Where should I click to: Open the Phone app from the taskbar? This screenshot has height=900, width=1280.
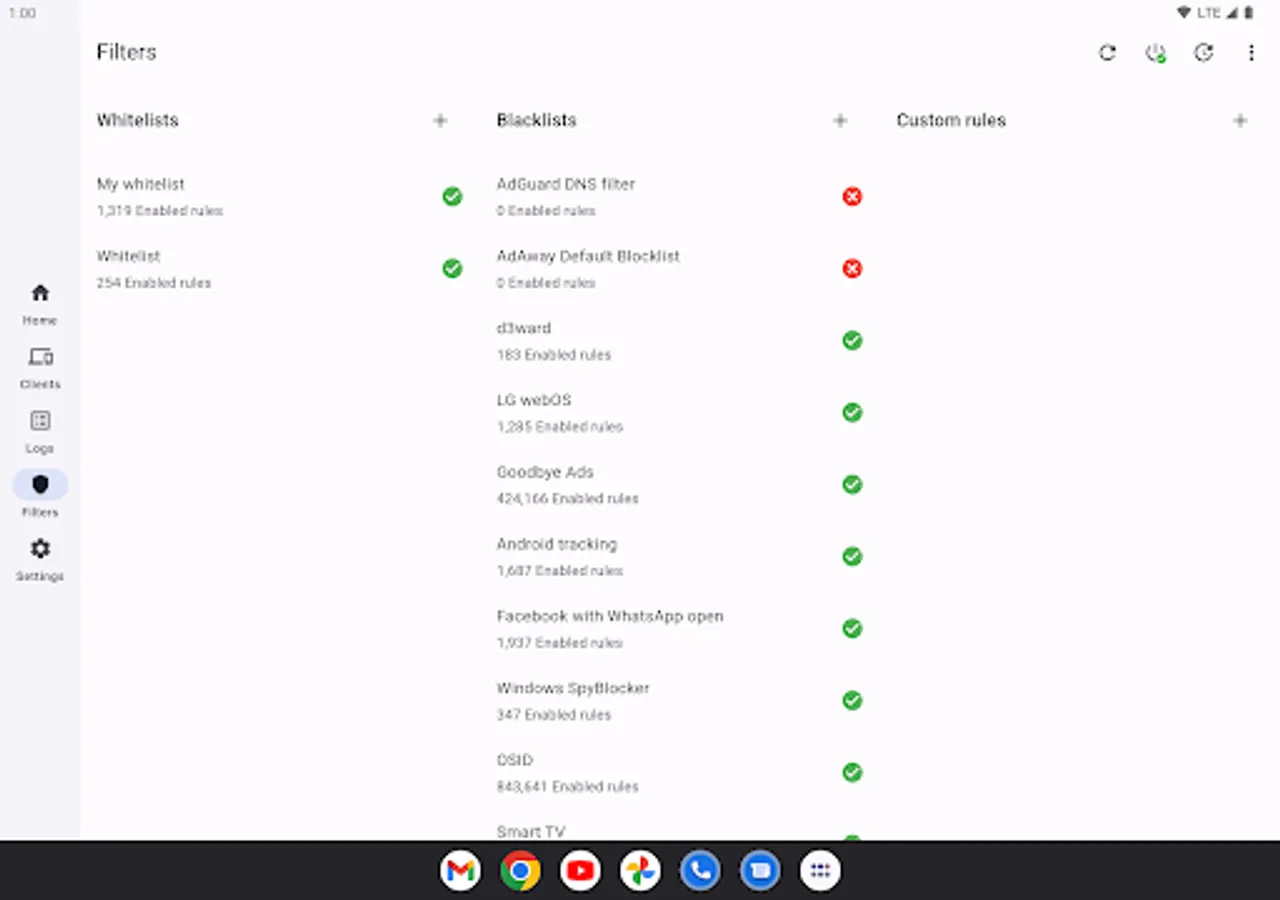point(700,871)
